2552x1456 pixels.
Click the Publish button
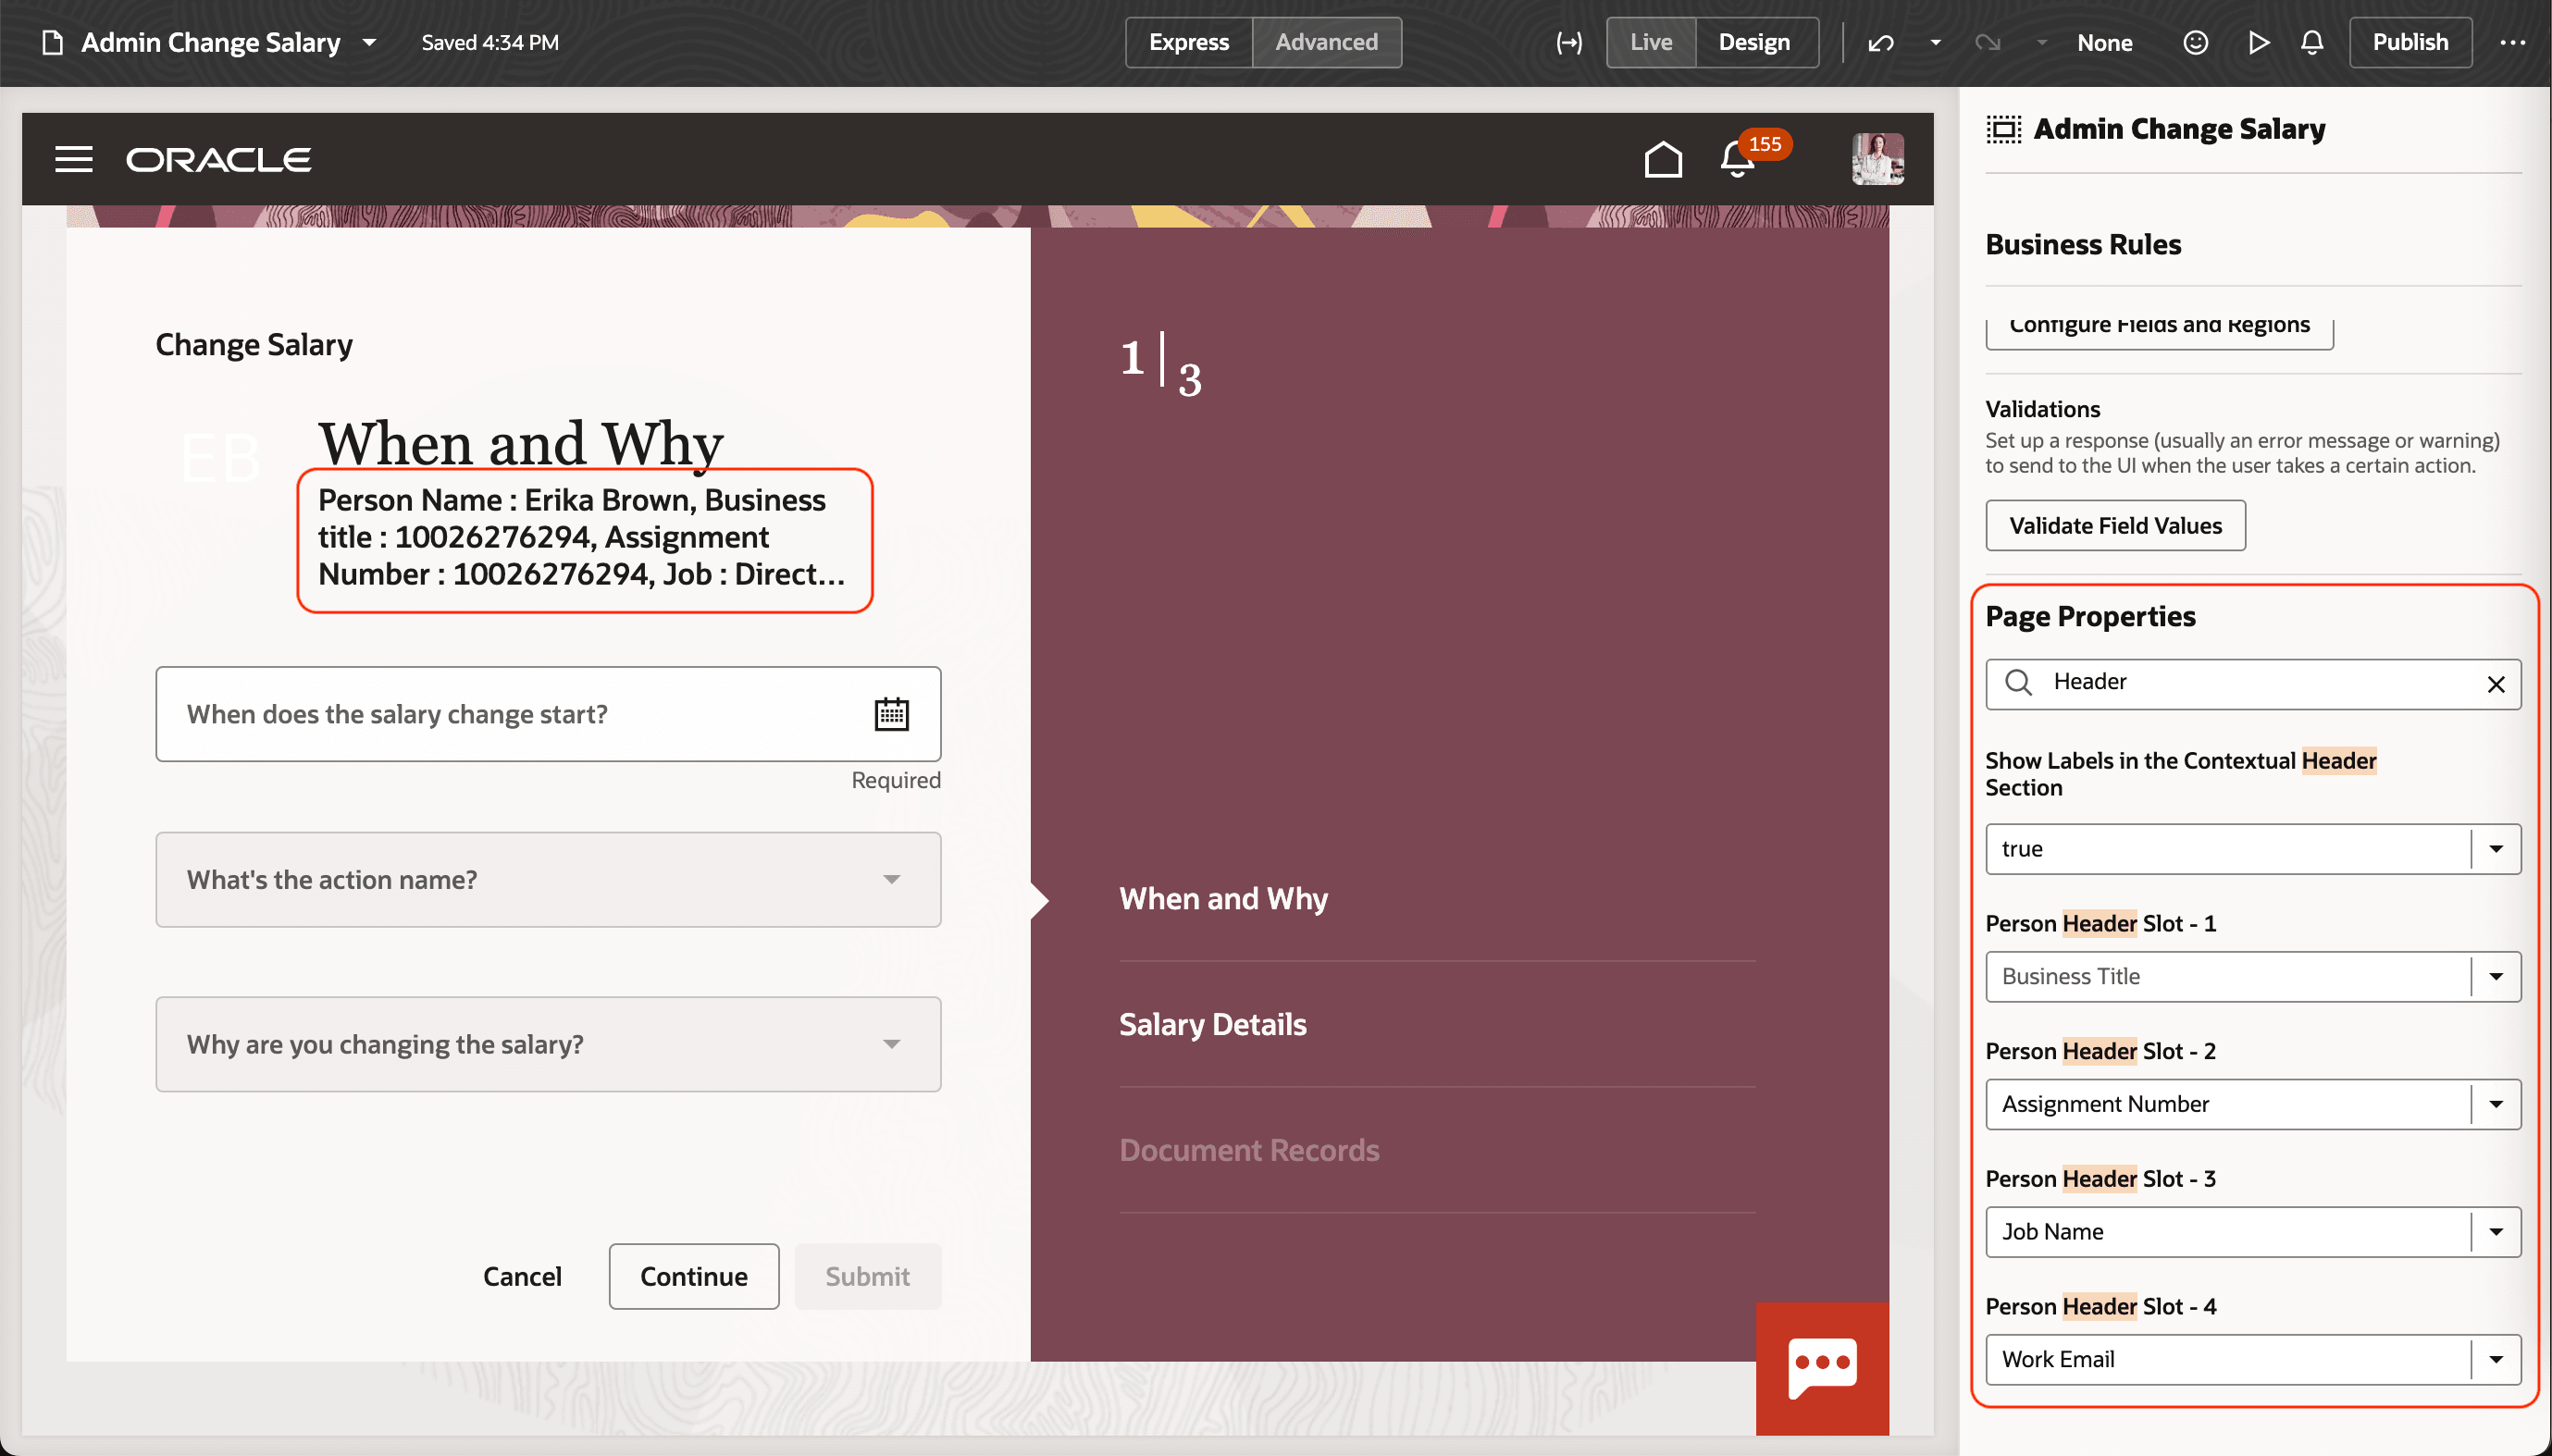coord(2410,42)
